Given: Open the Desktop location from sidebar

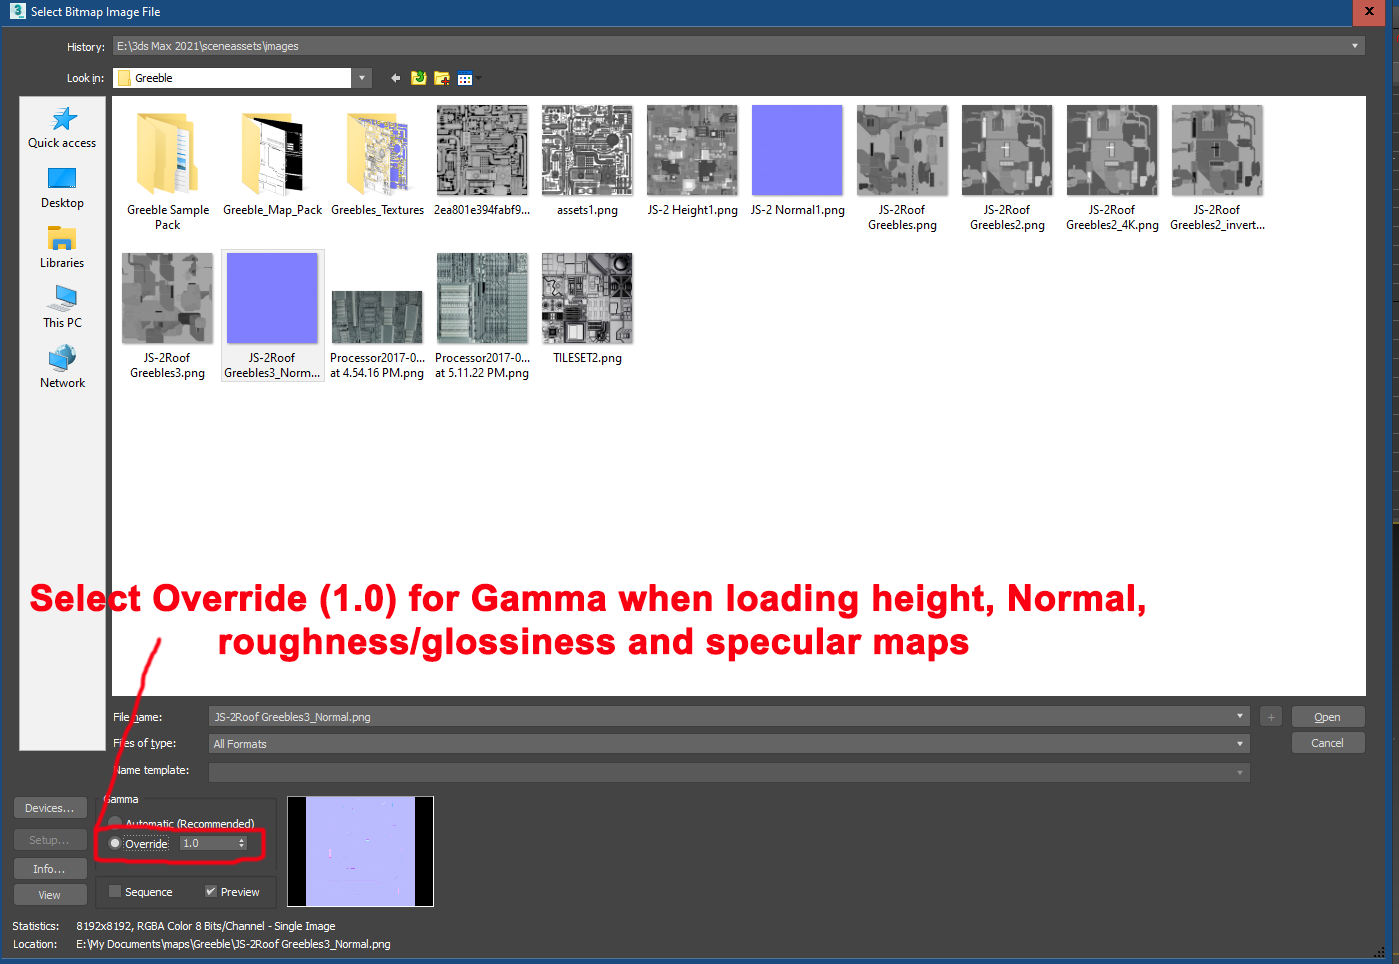Looking at the screenshot, I should coord(61,185).
